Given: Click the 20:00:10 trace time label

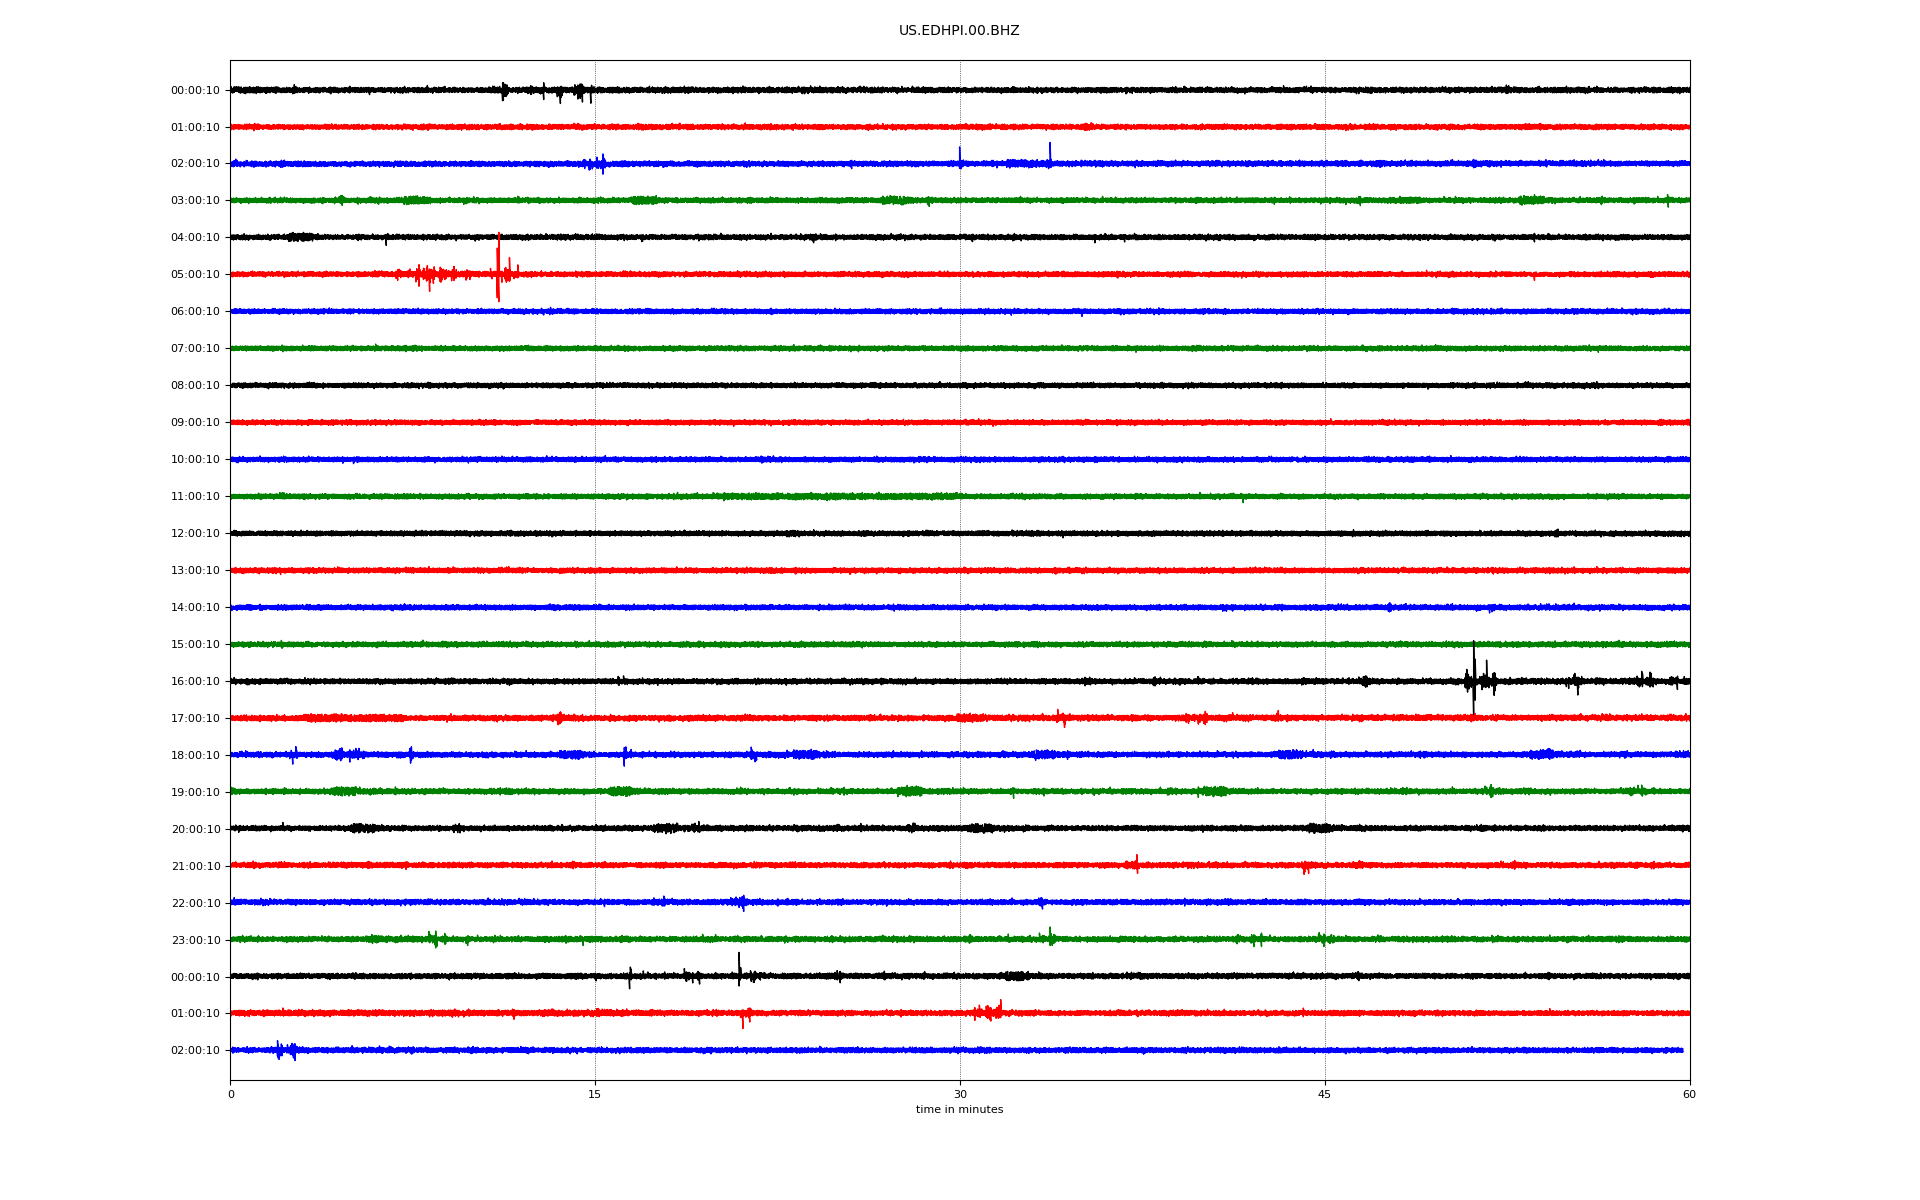Looking at the screenshot, I should (x=195, y=830).
